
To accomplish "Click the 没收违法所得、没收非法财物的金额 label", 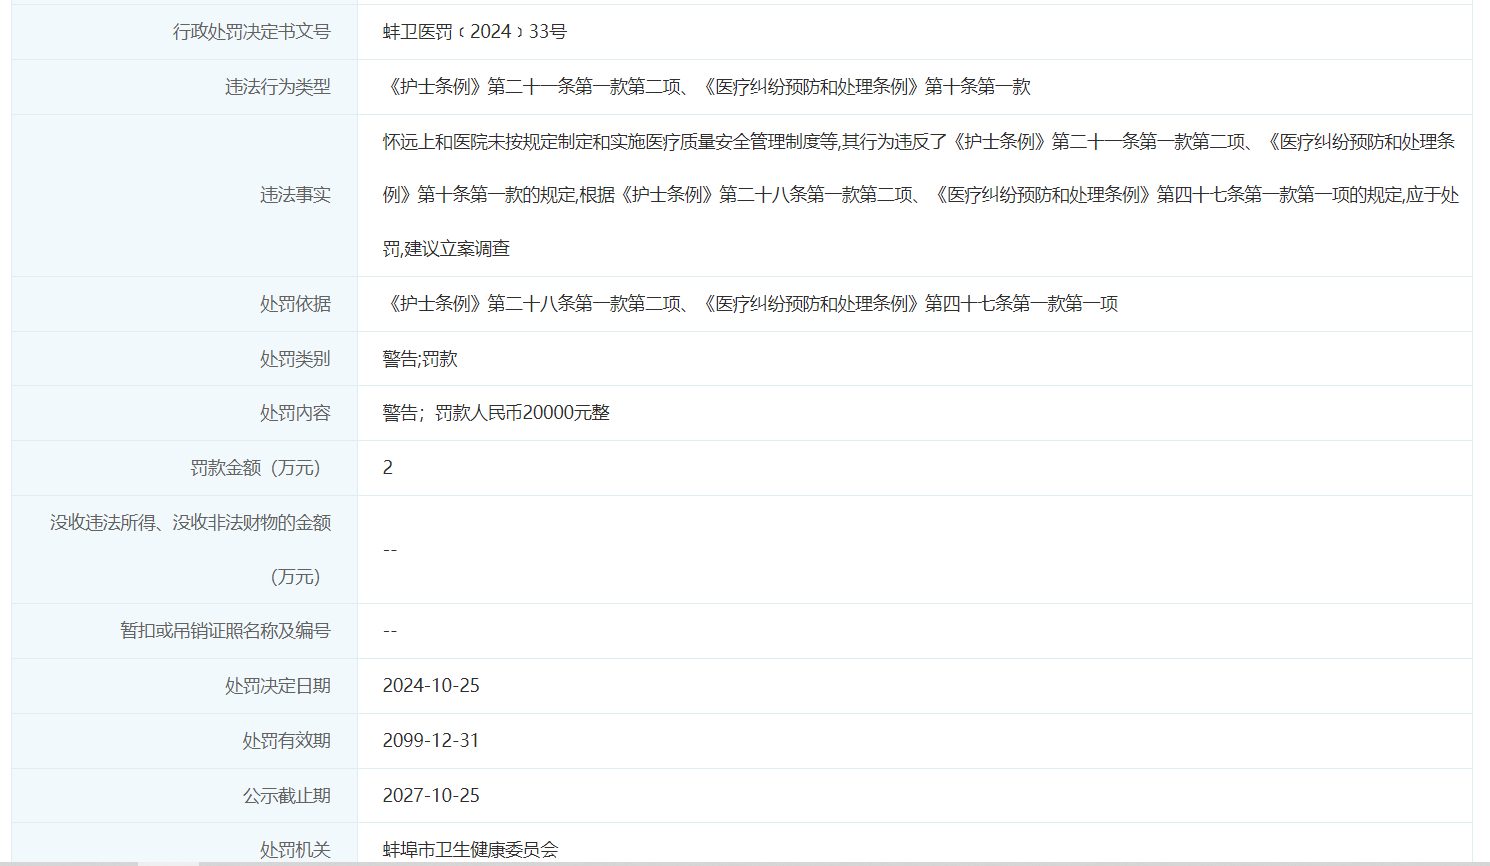I will [190, 549].
